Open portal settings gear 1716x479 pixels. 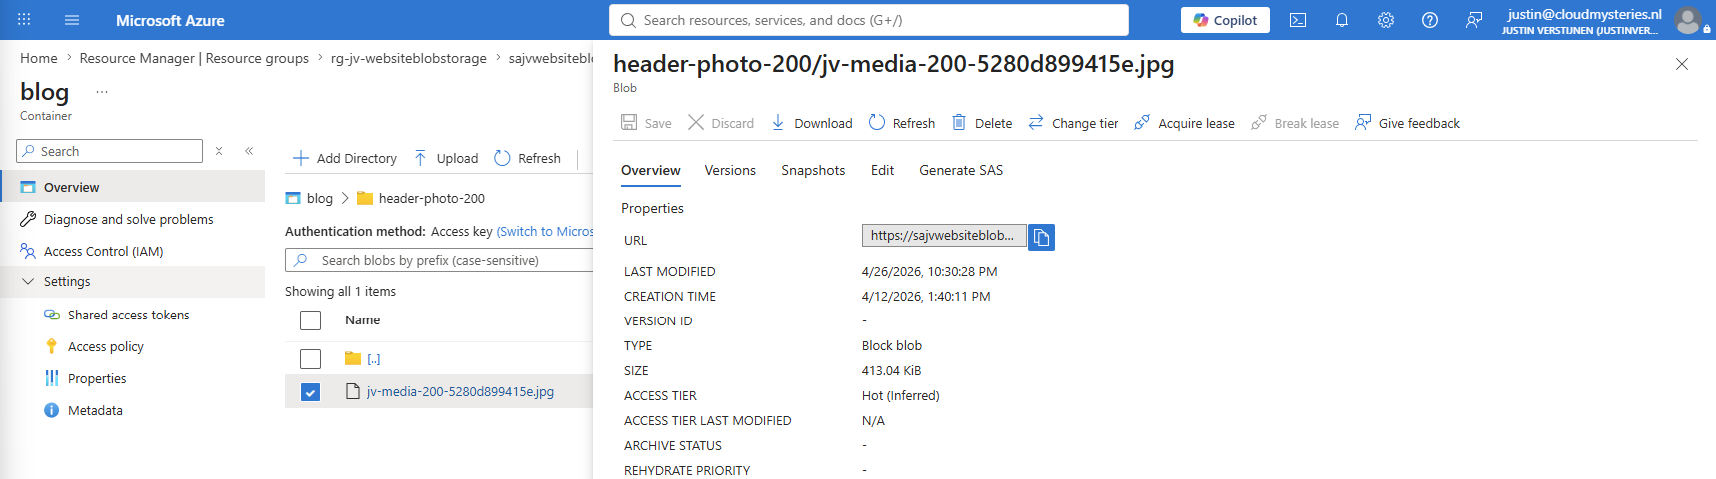tap(1386, 20)
